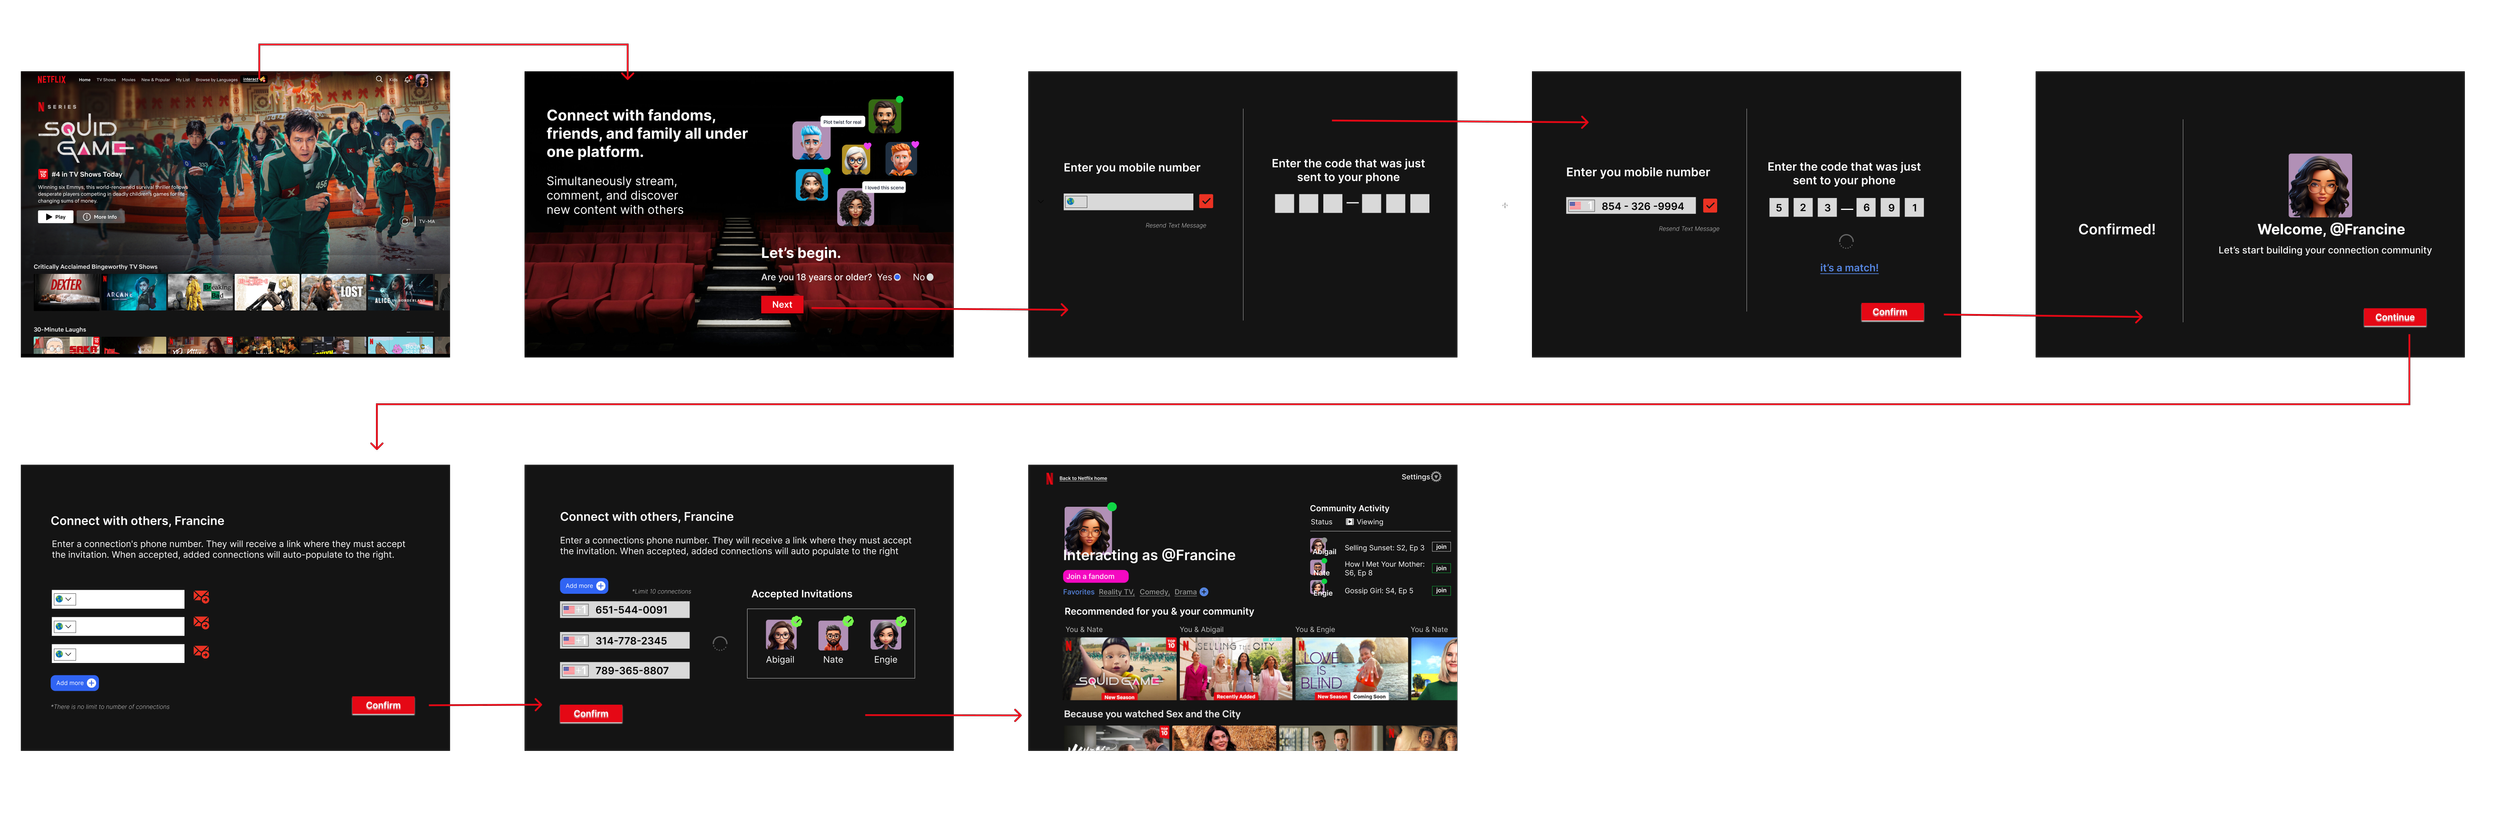The image size is (2500, 822).
Task: Open country dropdown in second connection field
Action: point(65,627)
